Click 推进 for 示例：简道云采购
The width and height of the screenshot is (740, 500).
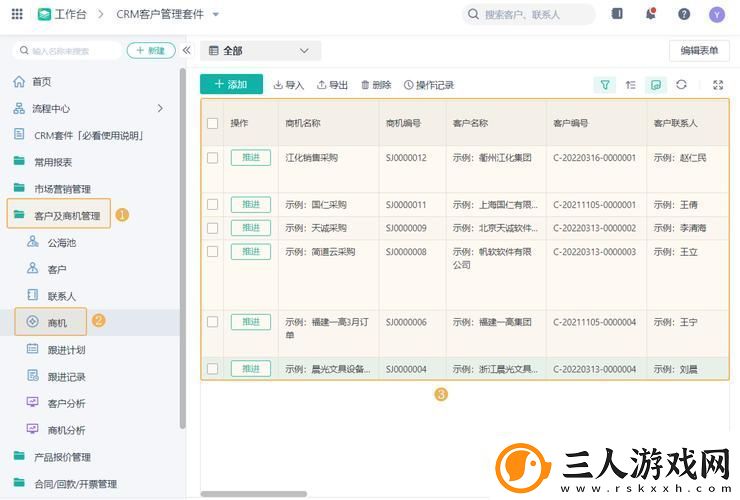pos(251,252)
